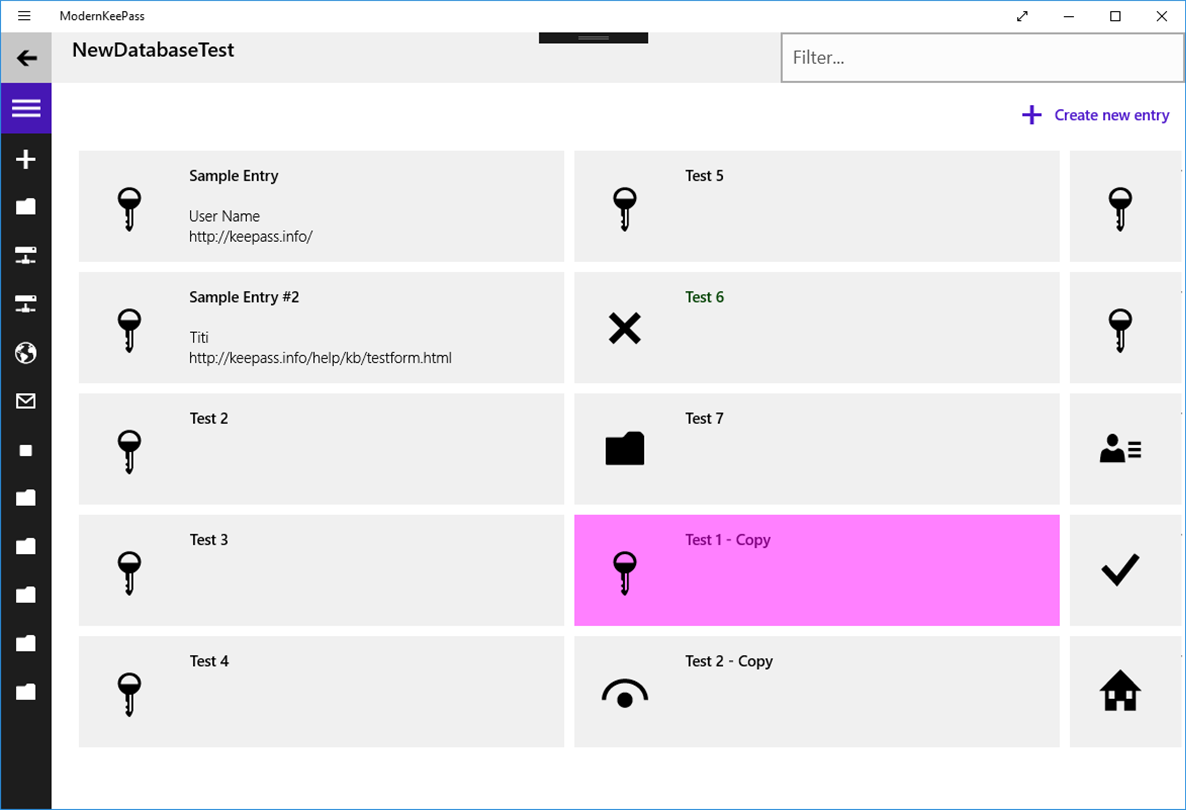Toggle full-screen mode with the diagonal arrows
Image resolution: width=1186 pixels, height=810 pixels.
1022,16
